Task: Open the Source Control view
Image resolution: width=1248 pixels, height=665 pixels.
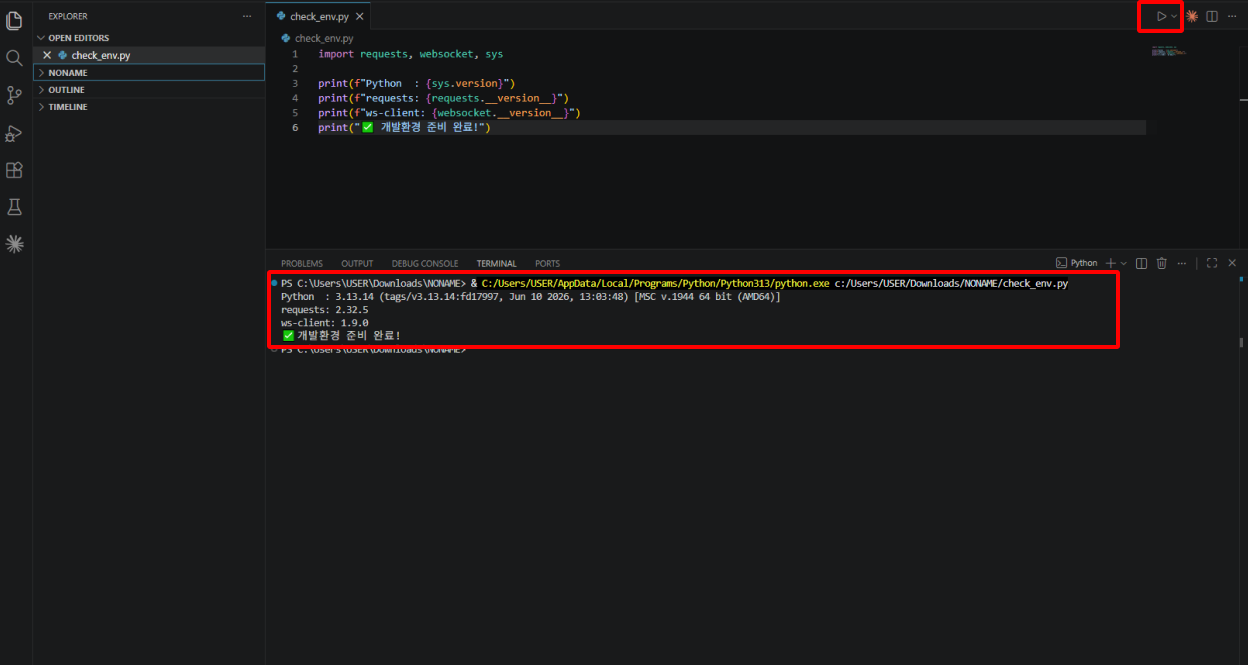Action: 14,95
